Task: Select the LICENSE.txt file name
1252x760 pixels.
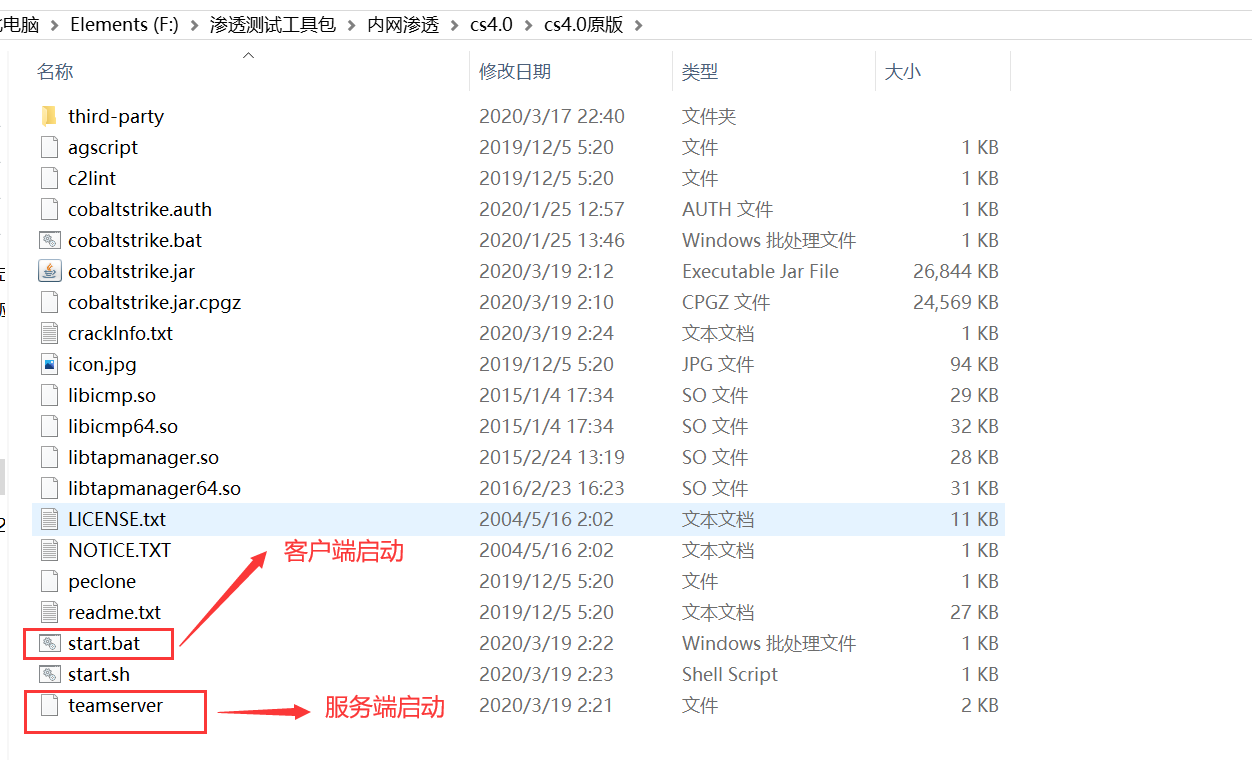Action: pyautogui.click(x=117, y=519)
